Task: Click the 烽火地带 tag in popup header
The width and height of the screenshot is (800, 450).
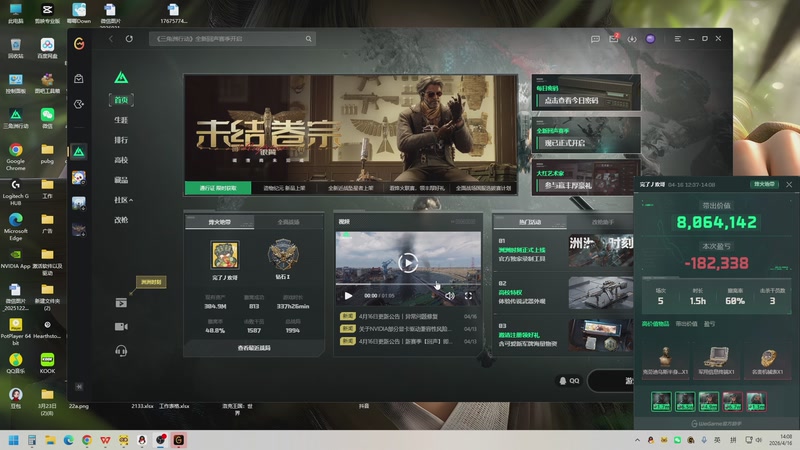Action: tap(764, 184)
